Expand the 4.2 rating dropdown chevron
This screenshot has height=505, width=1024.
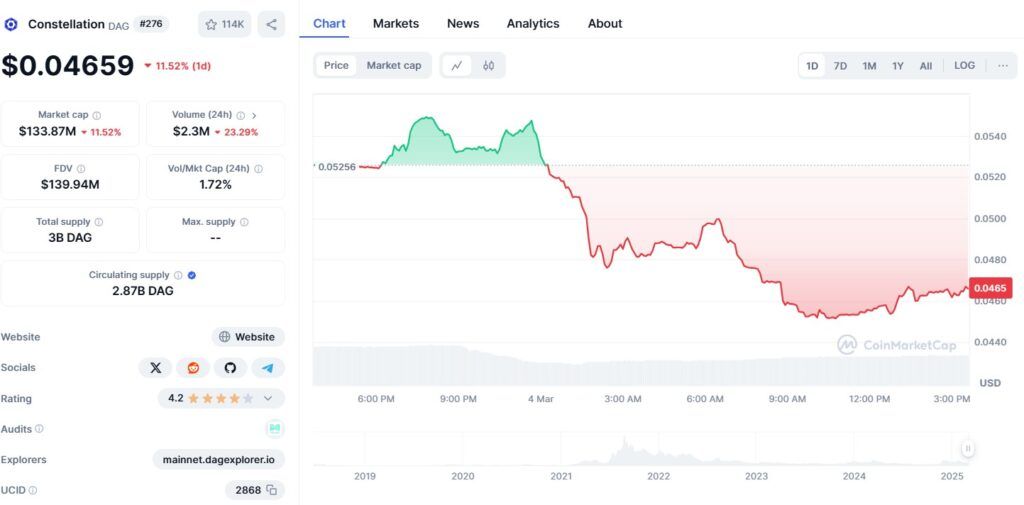[x=268, y=399]
